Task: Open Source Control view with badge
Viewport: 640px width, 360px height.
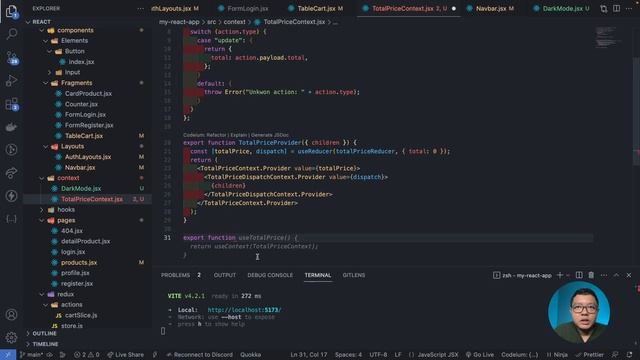Action: pos(11,58)
